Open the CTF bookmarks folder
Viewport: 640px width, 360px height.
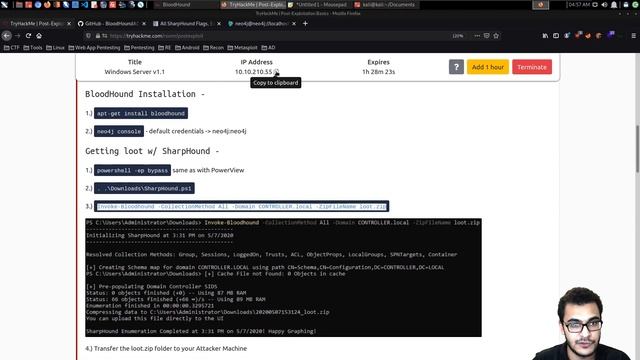point(11,48)
